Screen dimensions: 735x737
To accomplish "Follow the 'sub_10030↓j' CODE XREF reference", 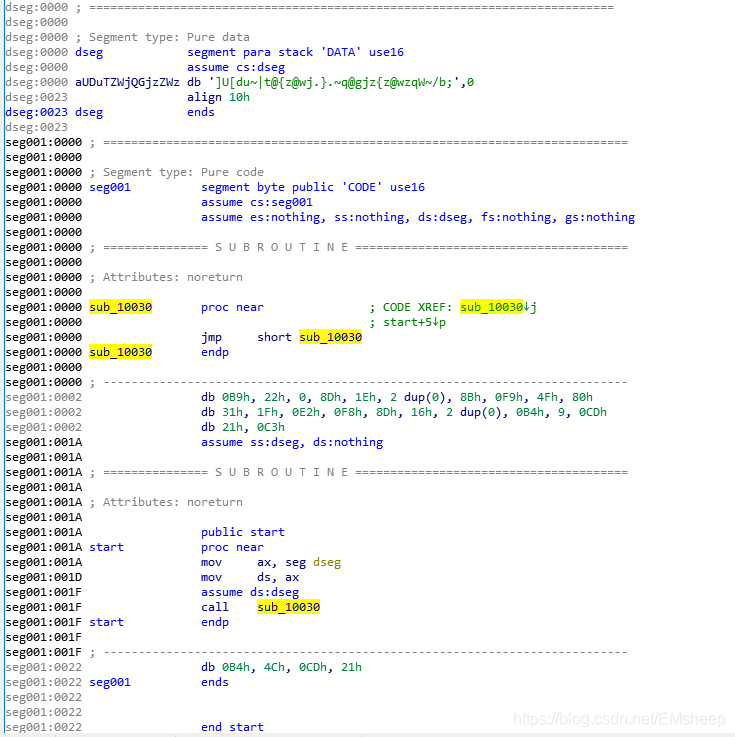I will (x=498, y=307).
